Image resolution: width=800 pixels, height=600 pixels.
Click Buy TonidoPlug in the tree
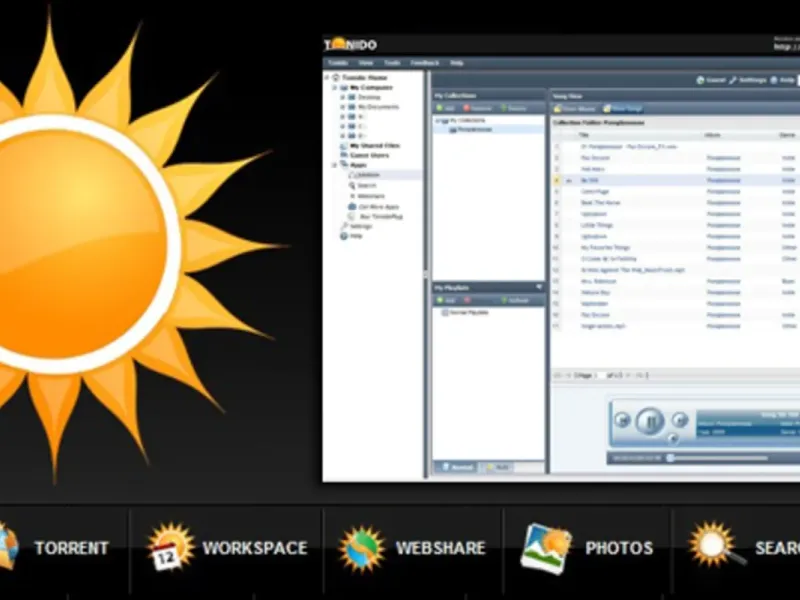click(x=382, y=217)
